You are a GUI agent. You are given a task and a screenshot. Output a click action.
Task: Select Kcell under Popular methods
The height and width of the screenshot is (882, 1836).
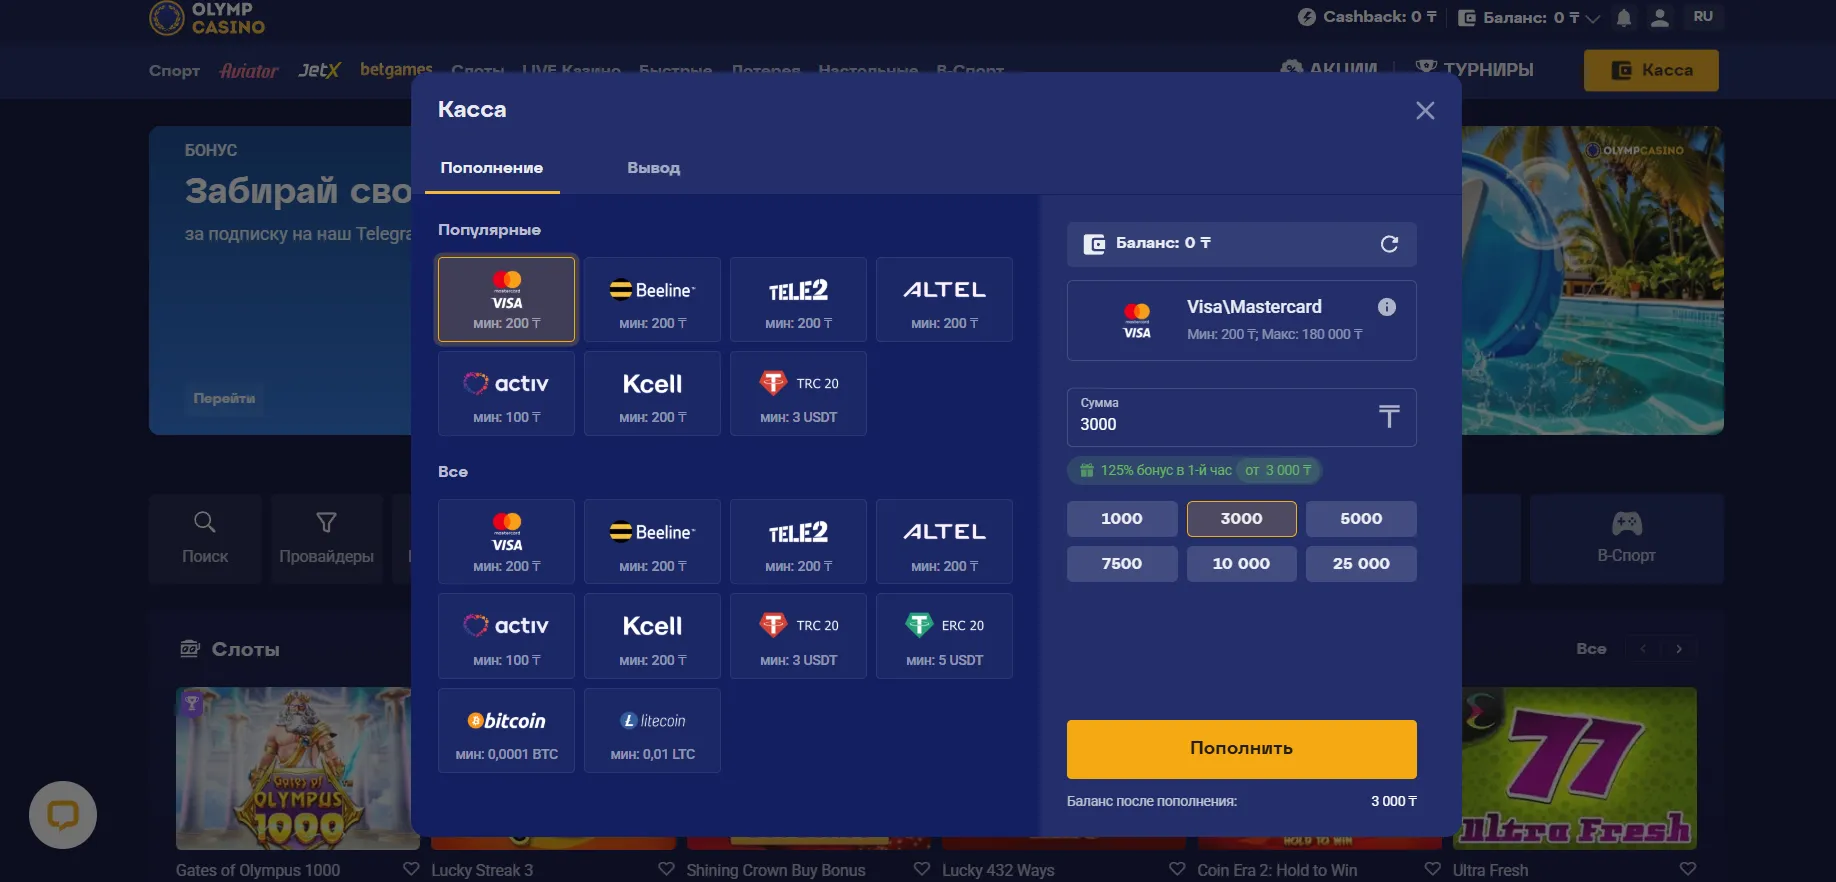point(652,394)
